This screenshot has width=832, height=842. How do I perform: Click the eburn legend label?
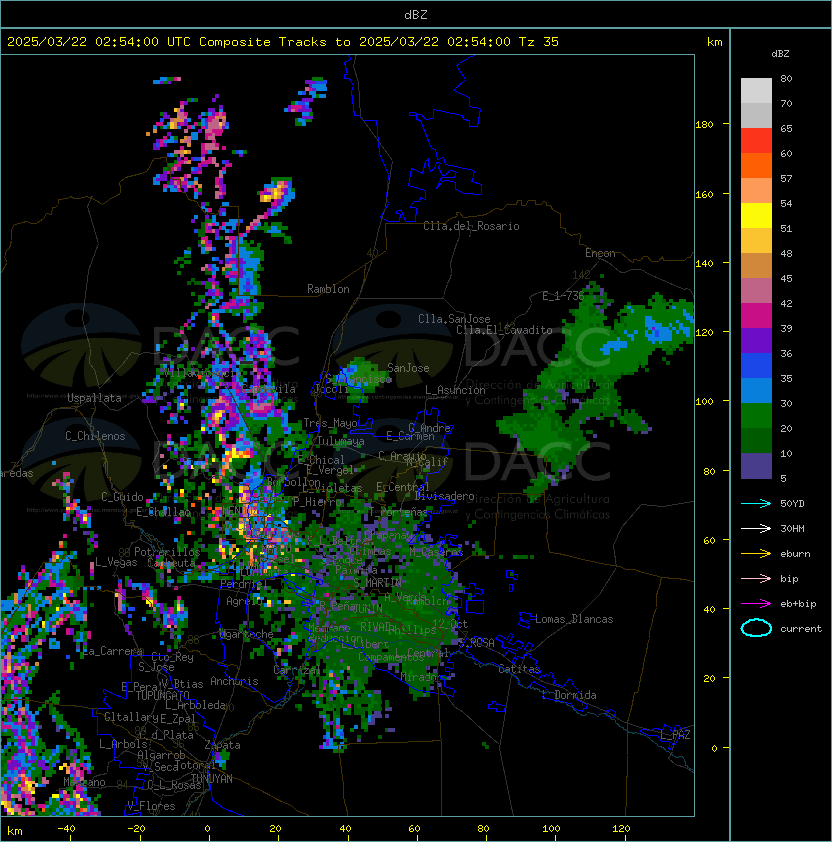tap(795, 554)
